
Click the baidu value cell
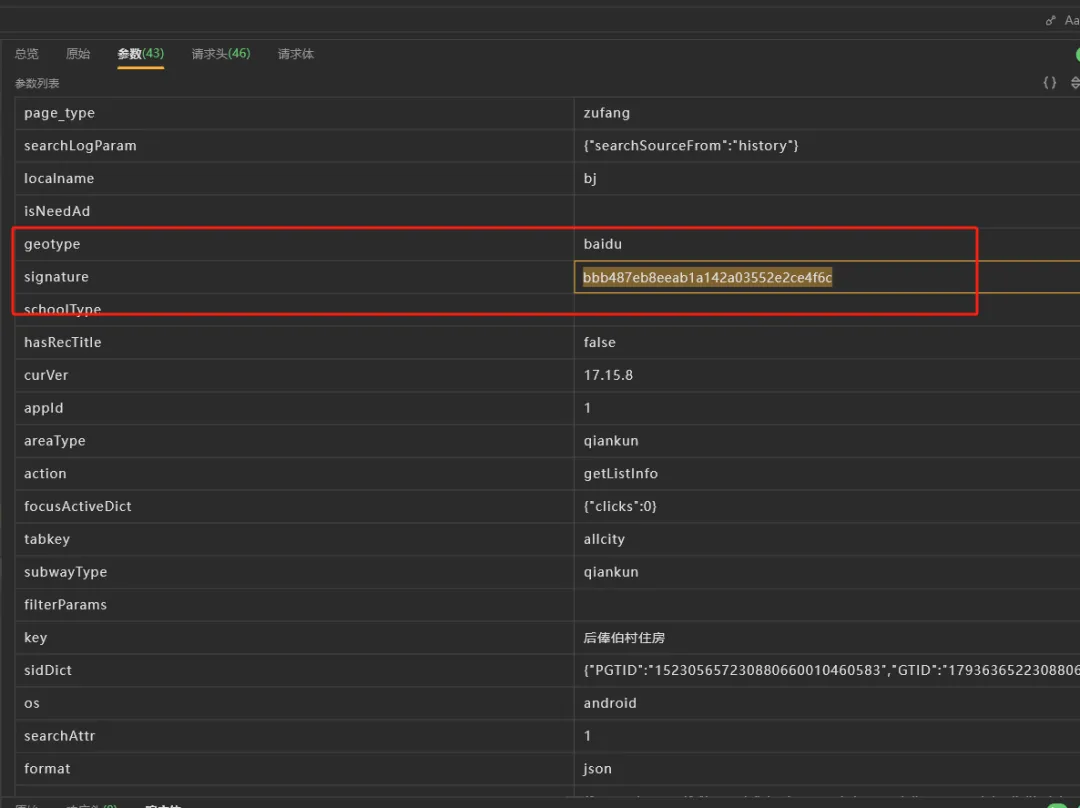[x=827, y=244]
